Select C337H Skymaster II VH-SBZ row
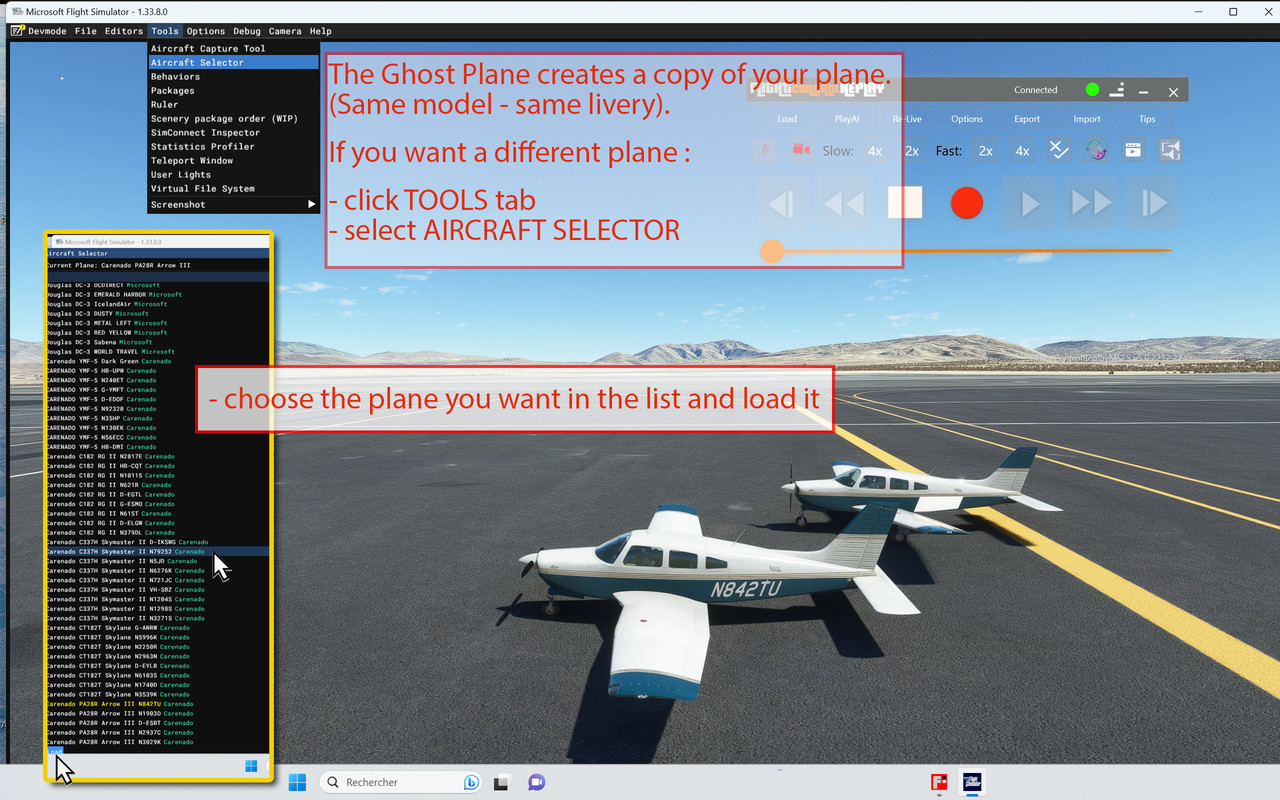The height and width of the screenshot is (800, 1280). pyautogui.click(x=158, y=589)
